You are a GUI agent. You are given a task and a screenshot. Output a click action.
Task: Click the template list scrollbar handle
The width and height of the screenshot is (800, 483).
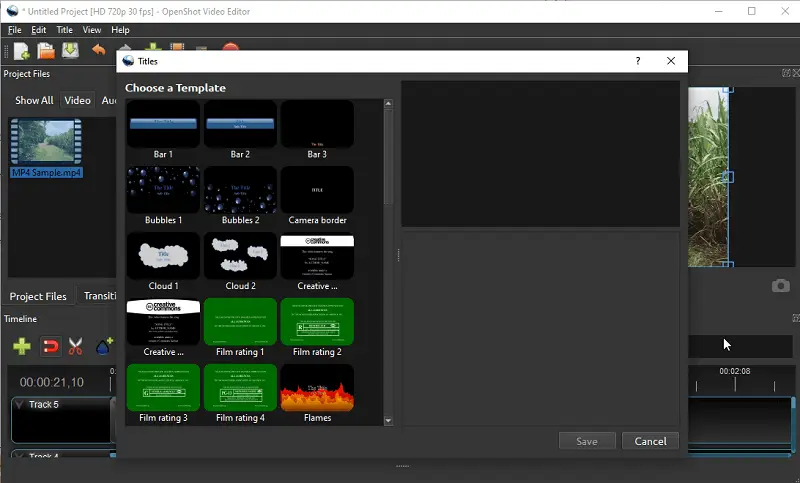(388, 156)
